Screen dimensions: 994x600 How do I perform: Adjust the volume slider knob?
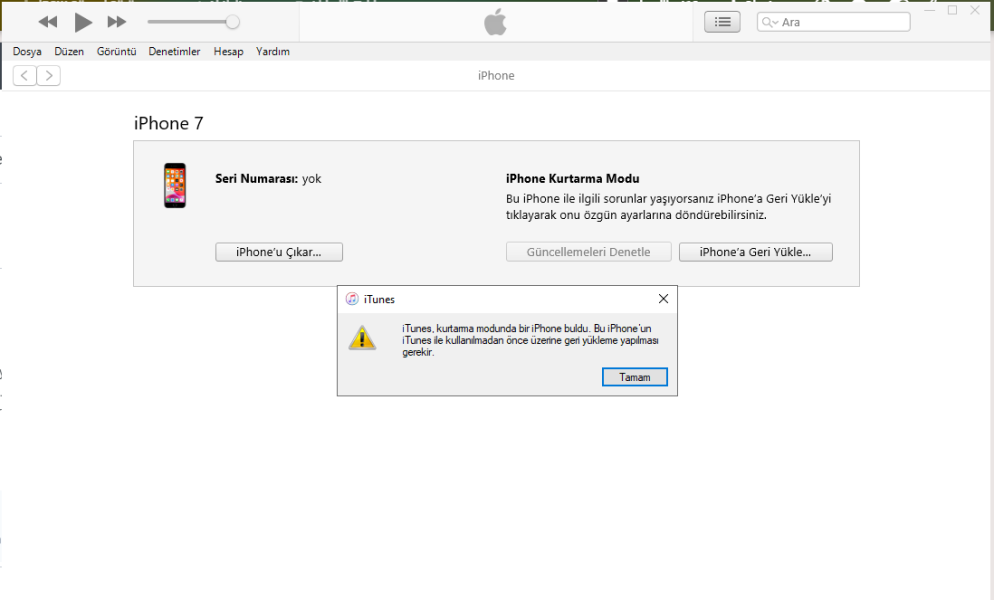(232, 22)
